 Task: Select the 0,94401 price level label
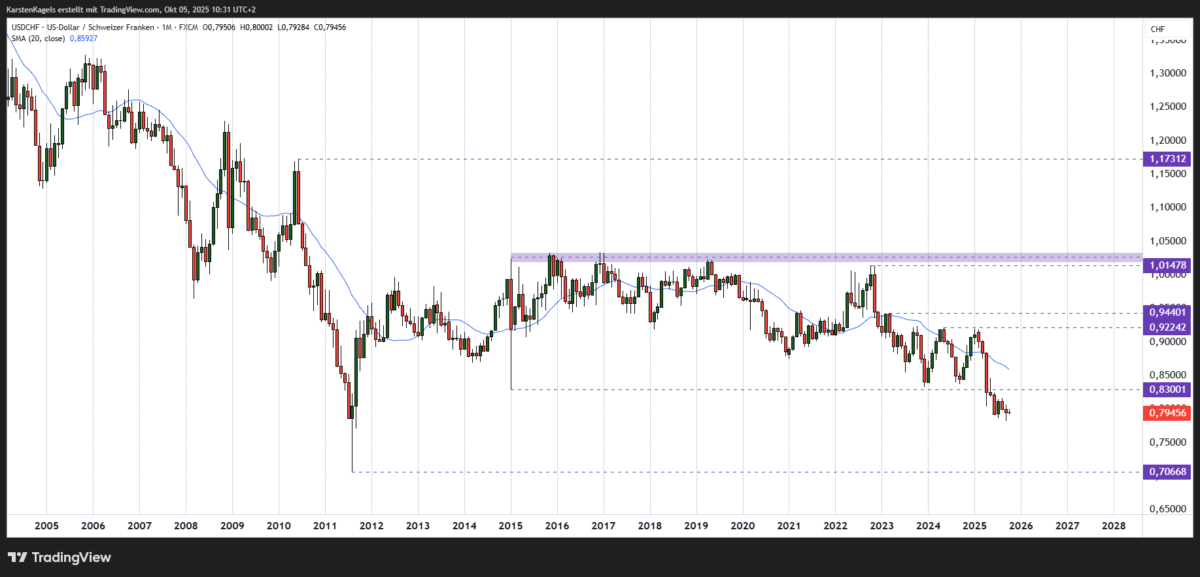click(1166, 313)
